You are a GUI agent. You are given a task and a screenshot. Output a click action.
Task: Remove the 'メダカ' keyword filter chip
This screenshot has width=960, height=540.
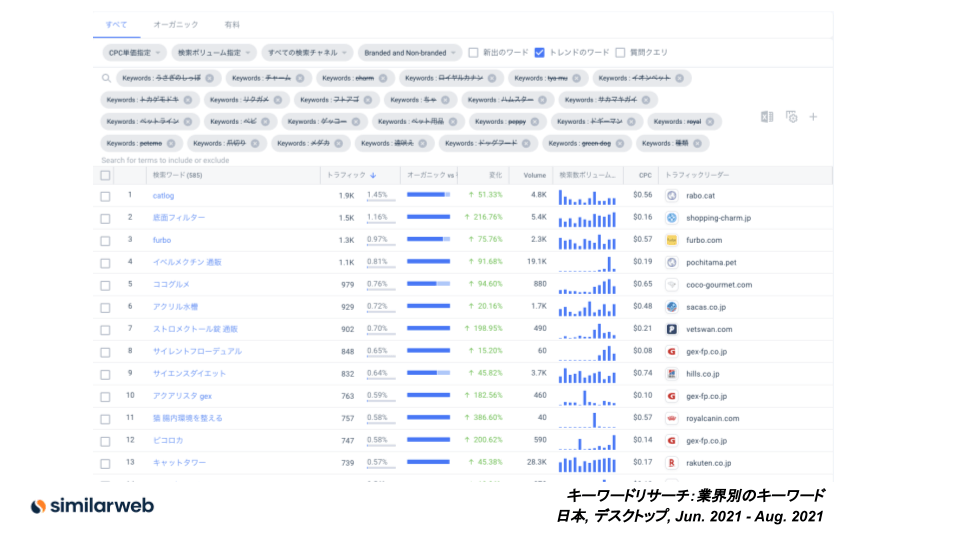[x=339, y=143]
